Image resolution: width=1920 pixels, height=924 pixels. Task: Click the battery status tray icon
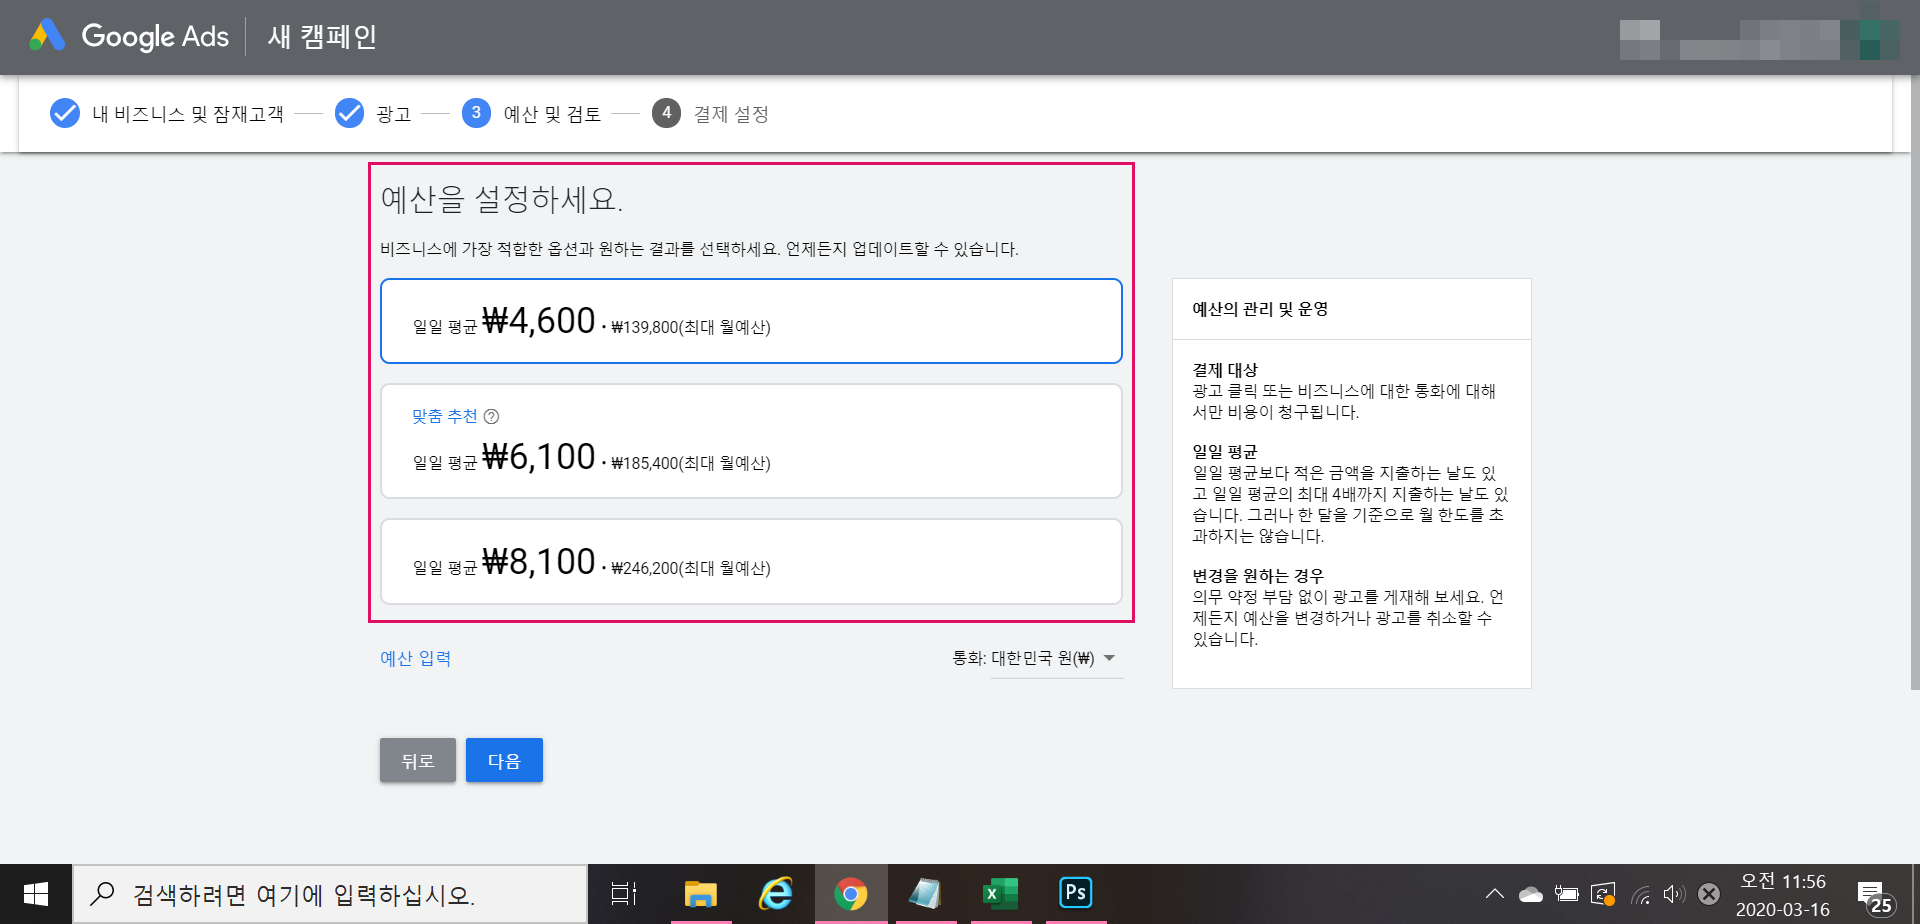1567,894
